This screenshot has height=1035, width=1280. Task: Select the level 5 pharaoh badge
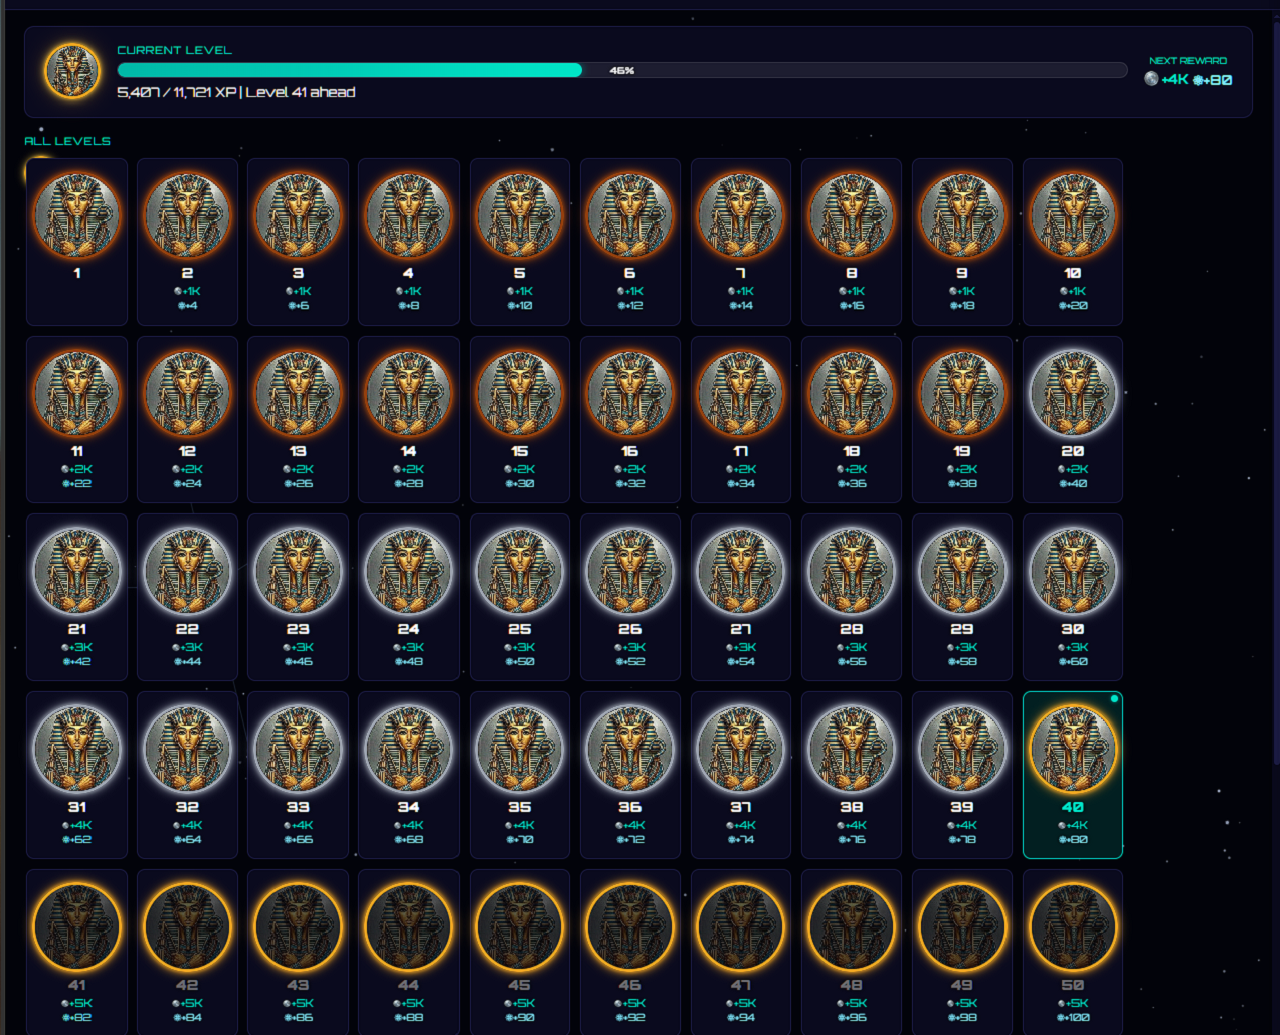pos(519,216)
